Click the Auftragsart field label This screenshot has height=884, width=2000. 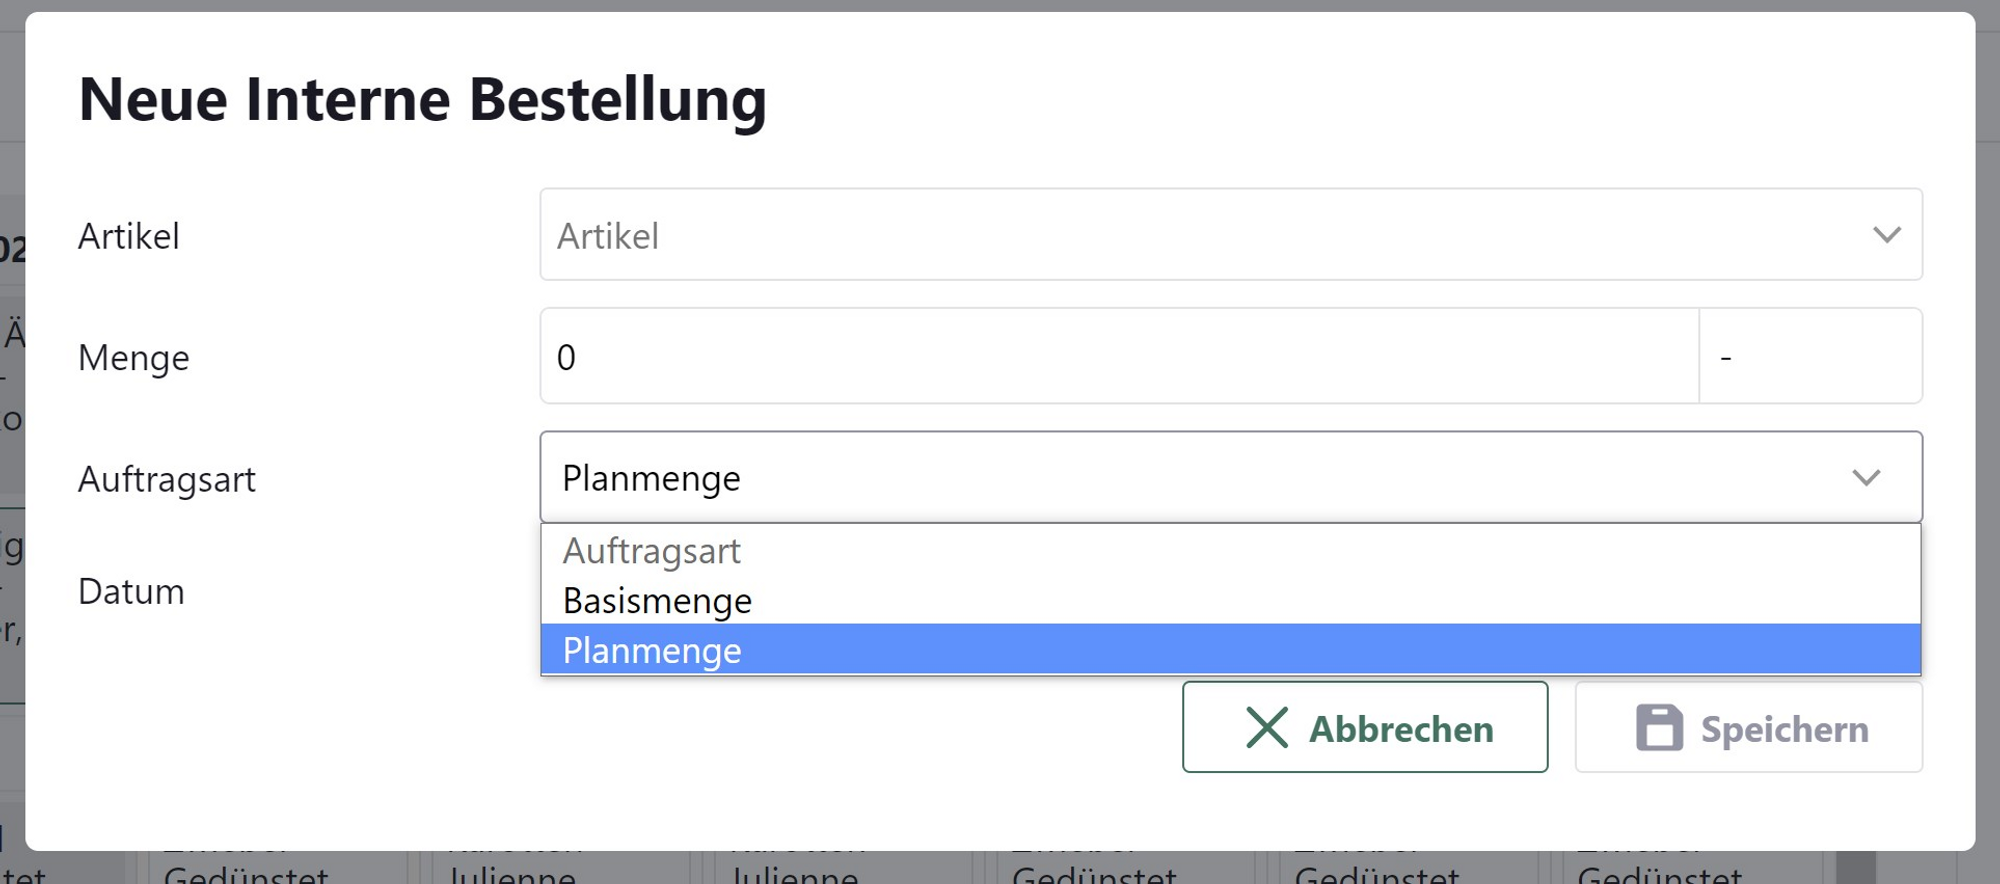point(167,480)
